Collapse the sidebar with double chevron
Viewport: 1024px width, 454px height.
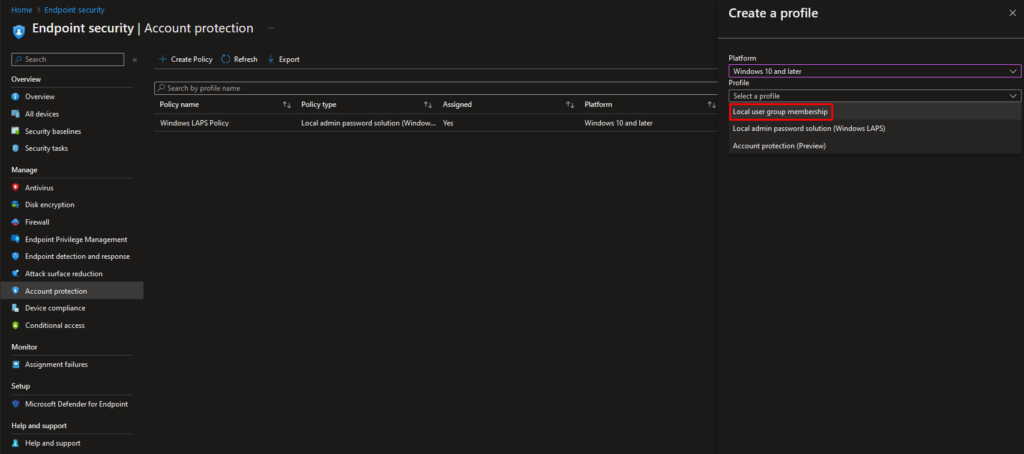pyautogui.click(x=135, y=59)
